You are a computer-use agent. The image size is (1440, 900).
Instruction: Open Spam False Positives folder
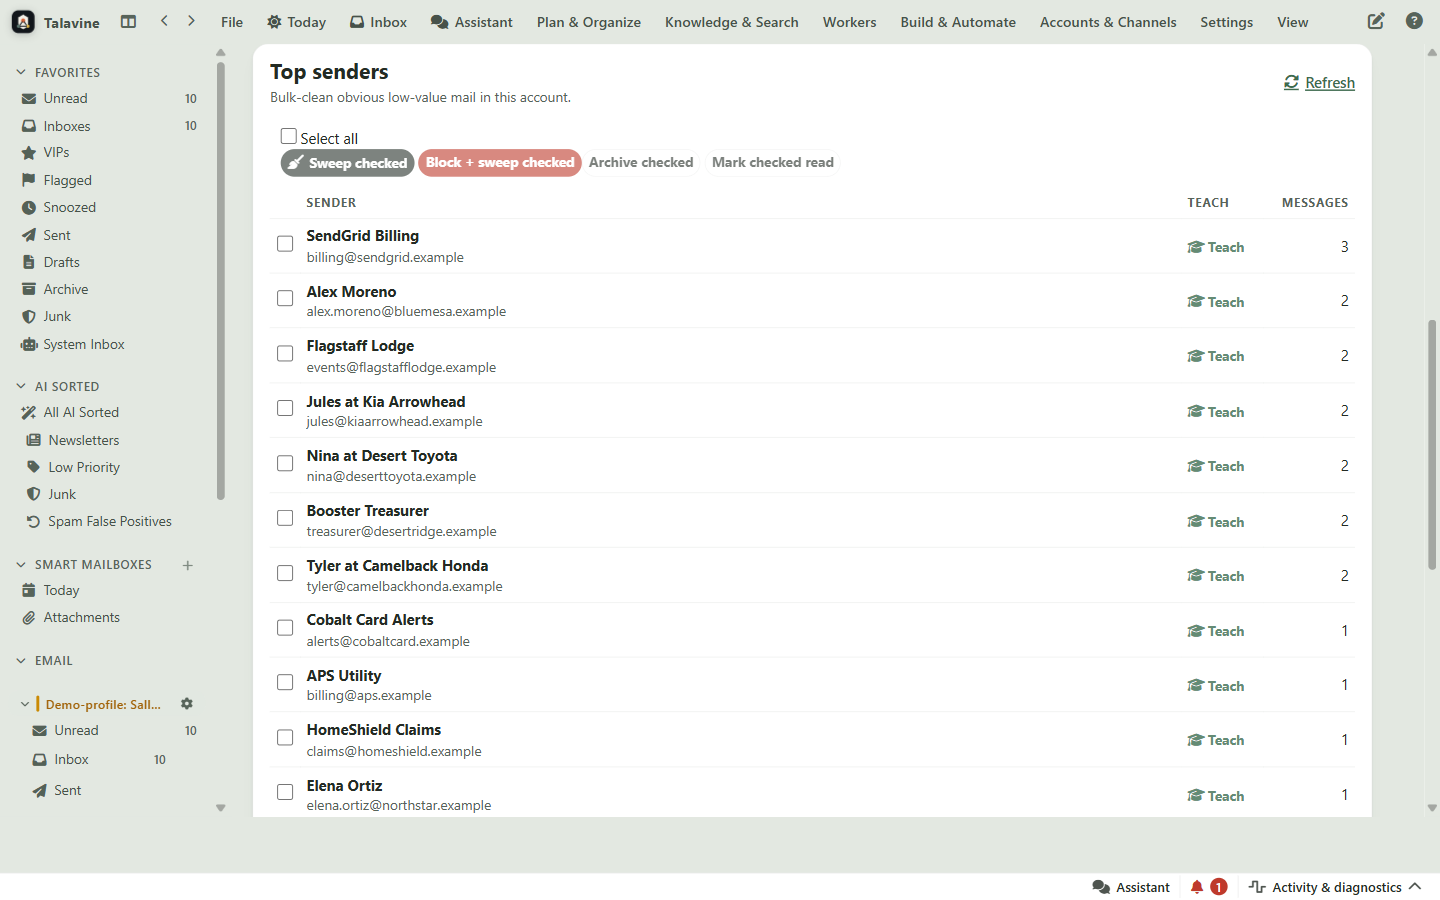pos(110,522)
